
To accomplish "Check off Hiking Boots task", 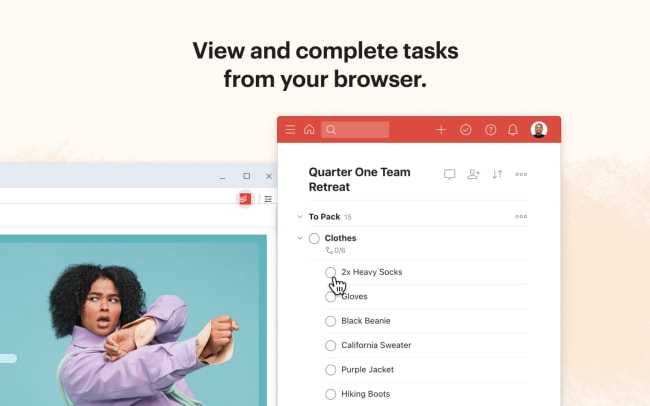I will click(x=330, y=394).
